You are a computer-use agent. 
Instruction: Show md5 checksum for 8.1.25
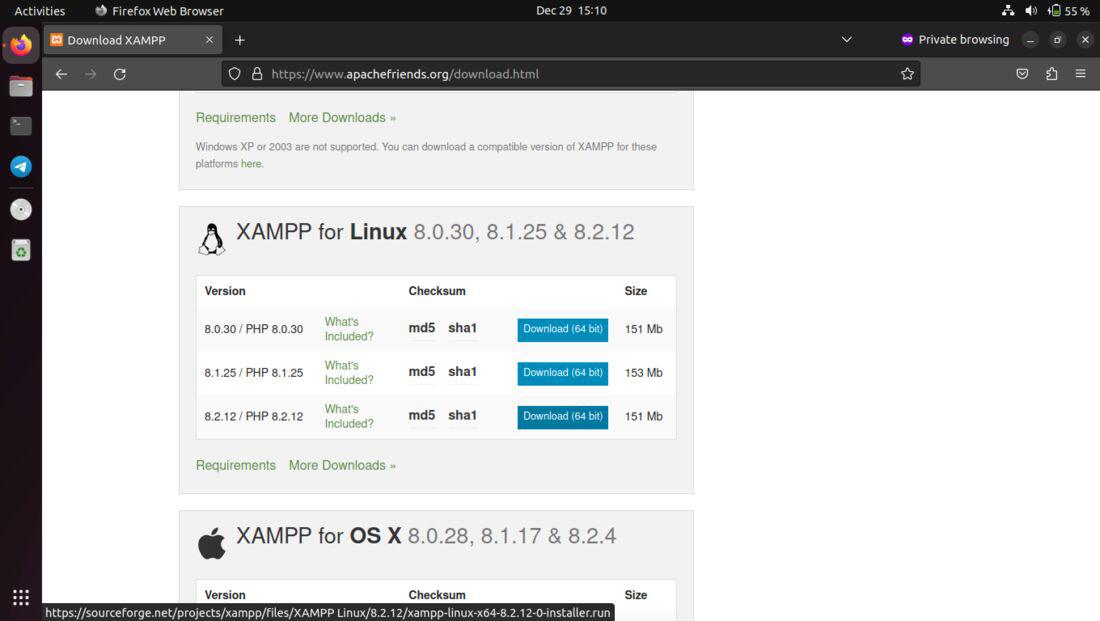click(422, 371)
